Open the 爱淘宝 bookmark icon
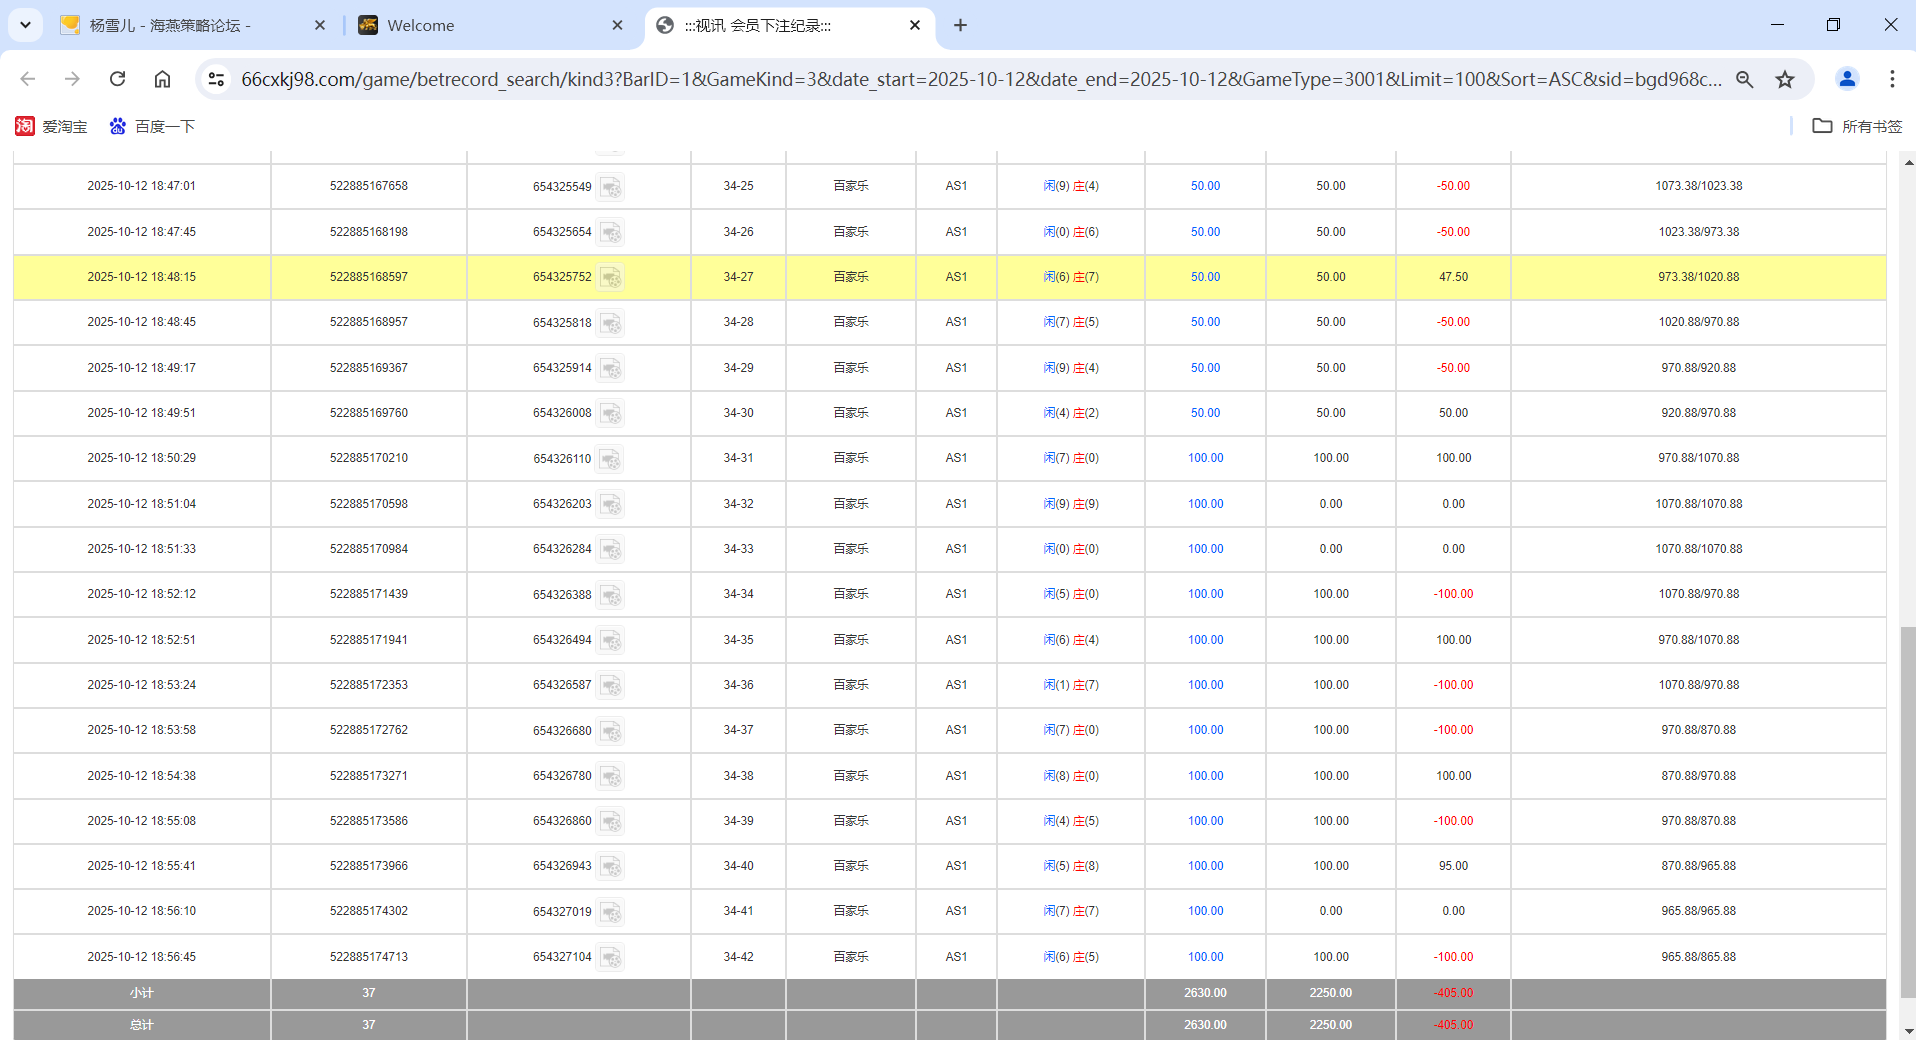The width and height of the screenshot is (1916, 1040). click(25, 126)
